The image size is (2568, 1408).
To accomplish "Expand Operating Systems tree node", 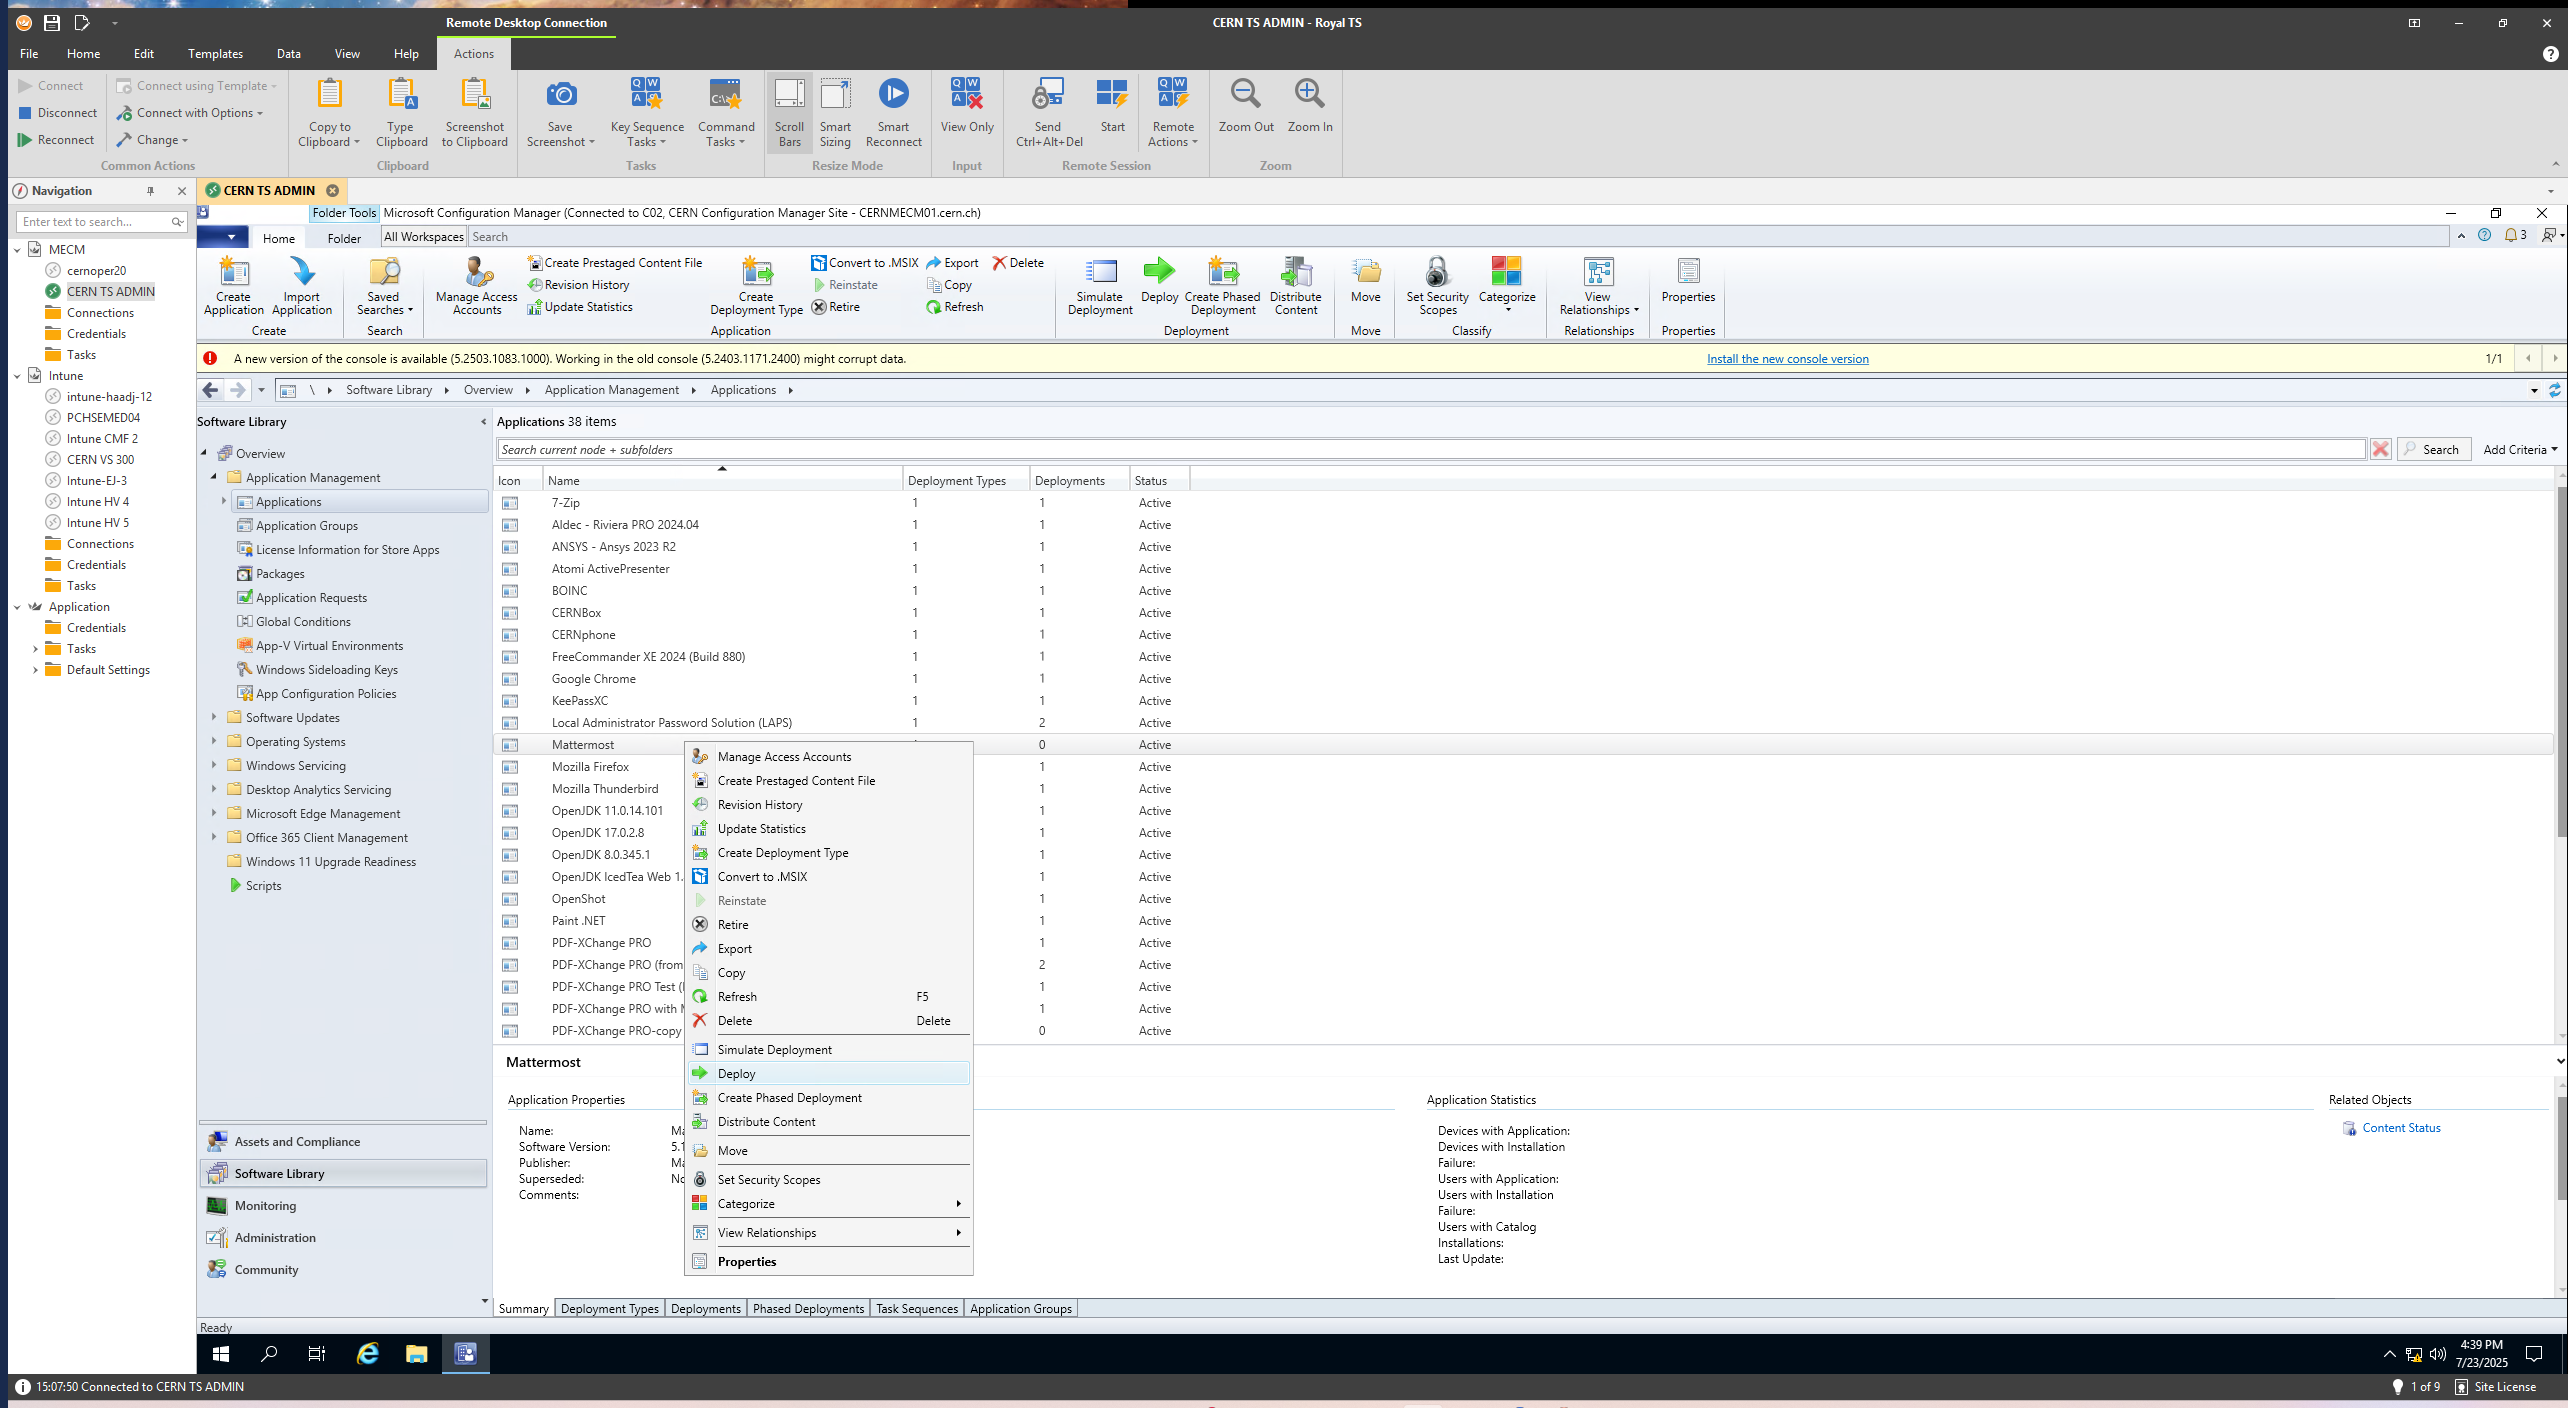I will (x=214, y=741).
